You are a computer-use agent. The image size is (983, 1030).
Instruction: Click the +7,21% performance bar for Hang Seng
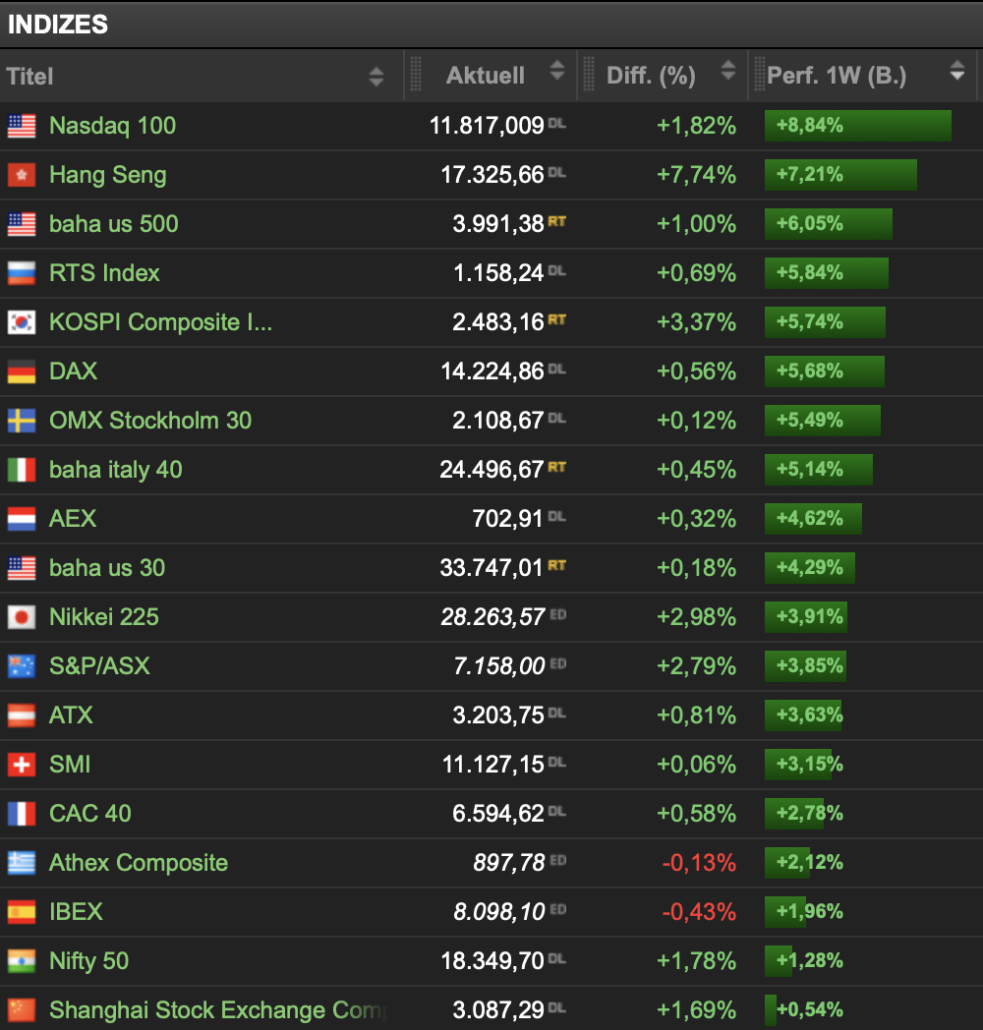click(x=840, y=175)
